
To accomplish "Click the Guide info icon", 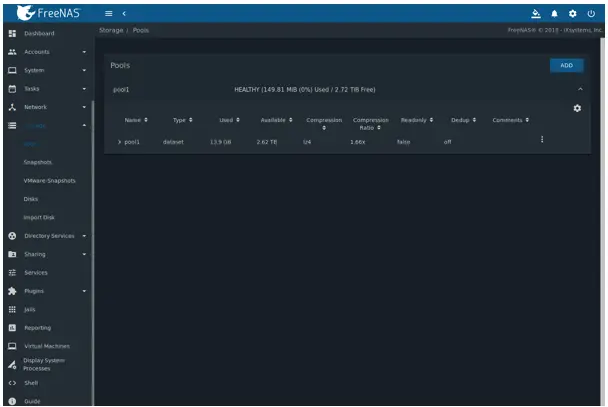I will click(12, 401).
